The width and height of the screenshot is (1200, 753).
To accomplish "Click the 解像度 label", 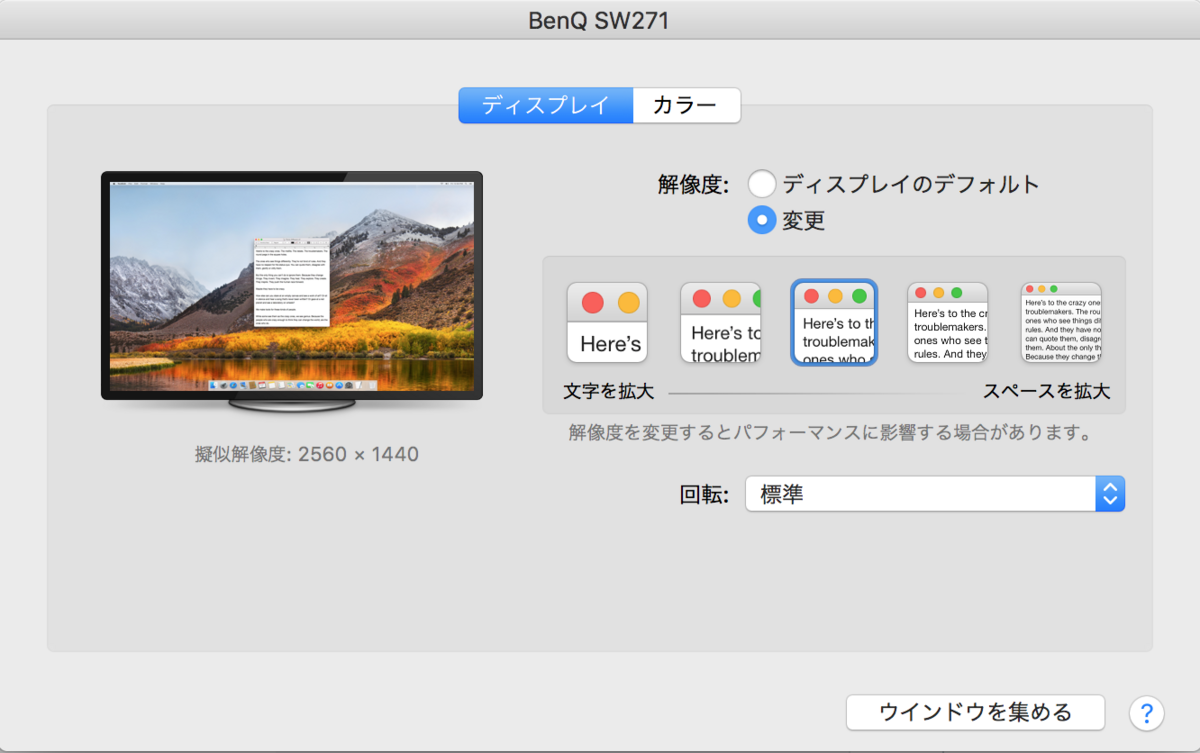I will click(x=693, y=185).
